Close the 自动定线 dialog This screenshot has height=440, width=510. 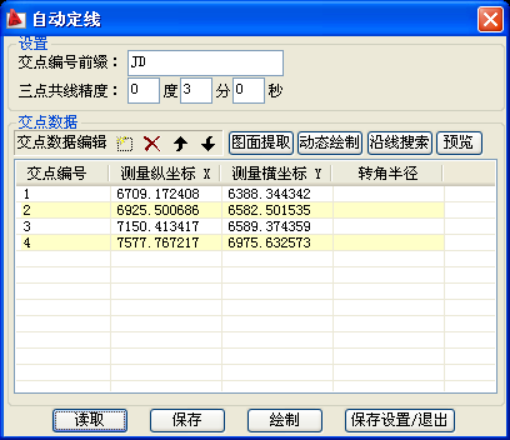[x=490, y=19]
